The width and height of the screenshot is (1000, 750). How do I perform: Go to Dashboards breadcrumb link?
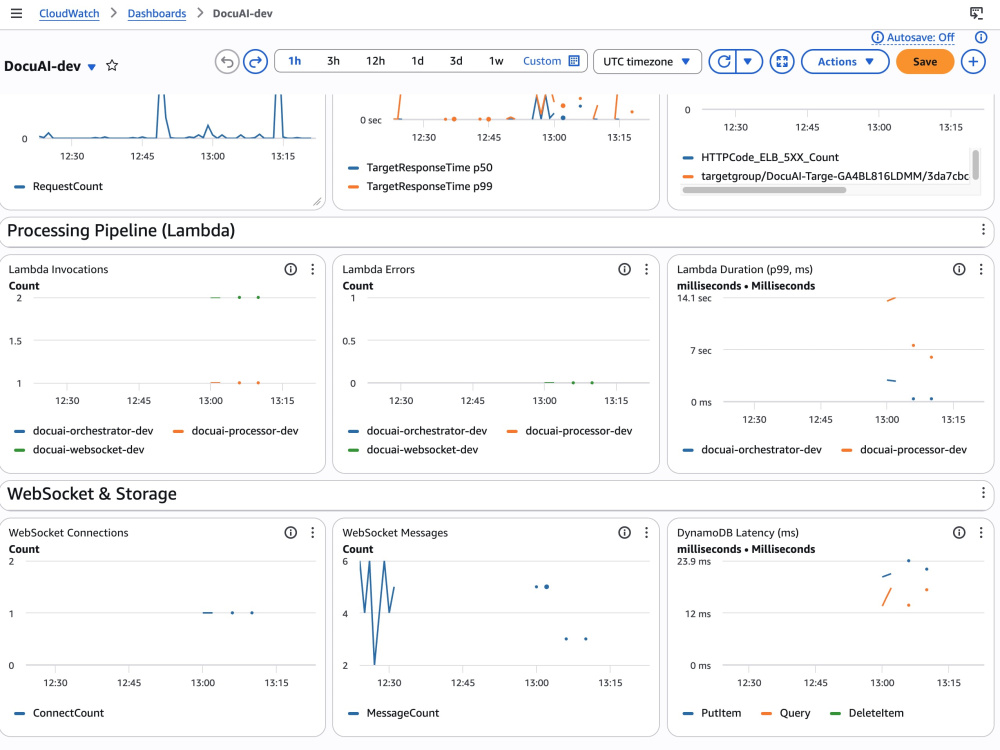click(157, 13)
